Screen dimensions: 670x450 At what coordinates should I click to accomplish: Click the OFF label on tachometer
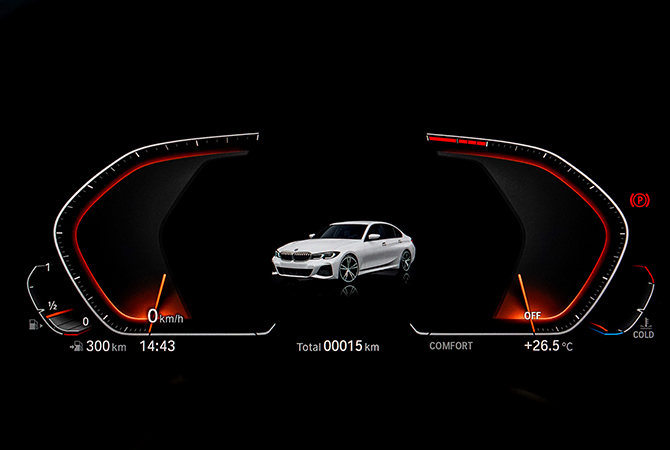point(532,316)
